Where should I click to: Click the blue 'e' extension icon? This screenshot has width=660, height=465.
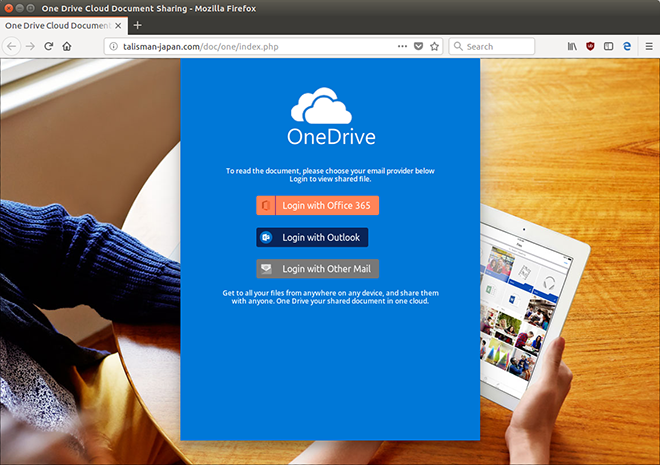click(x=627, y=46)
